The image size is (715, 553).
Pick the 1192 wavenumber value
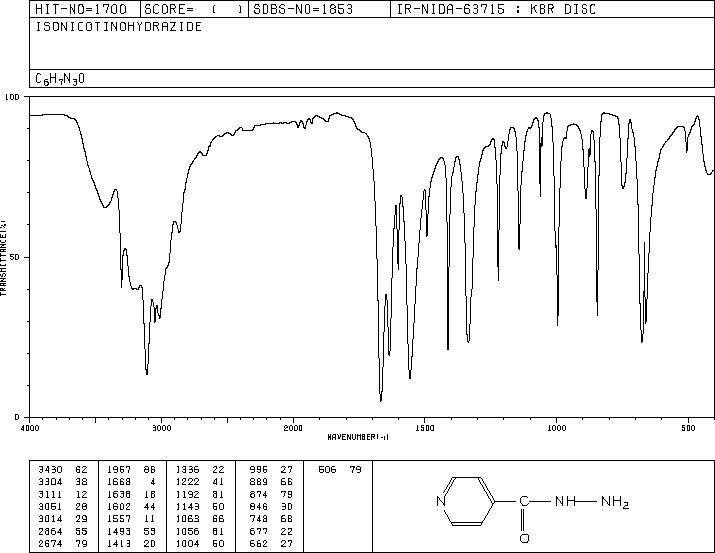click(x=187, y=494)
